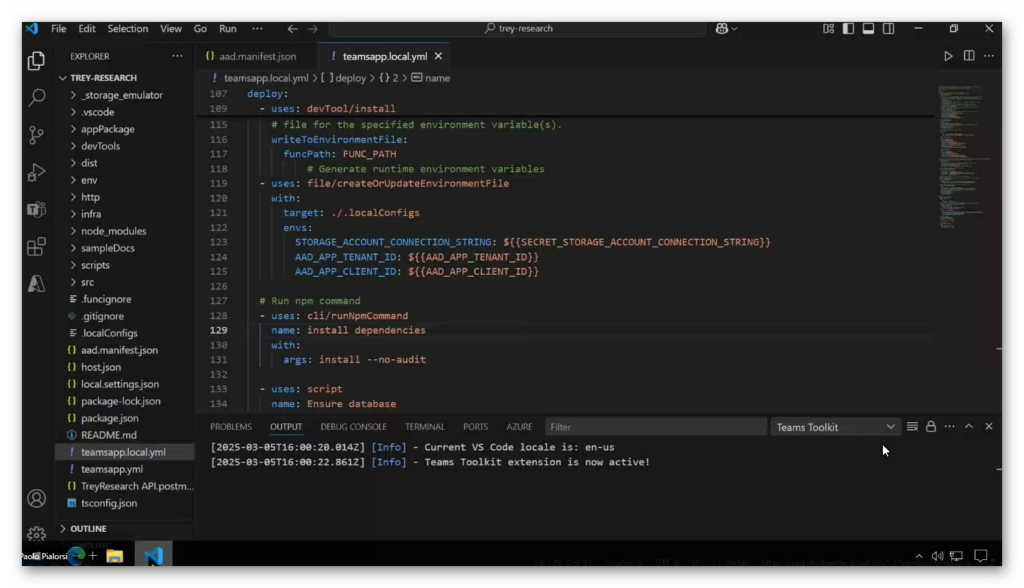
Task: Open the Azure view in activity bar
Action: pyautogui.click(x=37, y=284)
